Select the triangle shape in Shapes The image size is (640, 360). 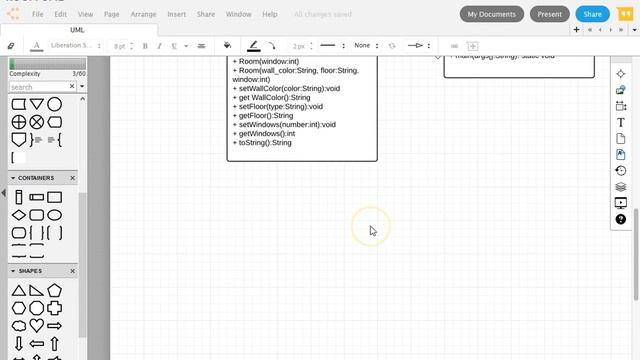[18, 290]
